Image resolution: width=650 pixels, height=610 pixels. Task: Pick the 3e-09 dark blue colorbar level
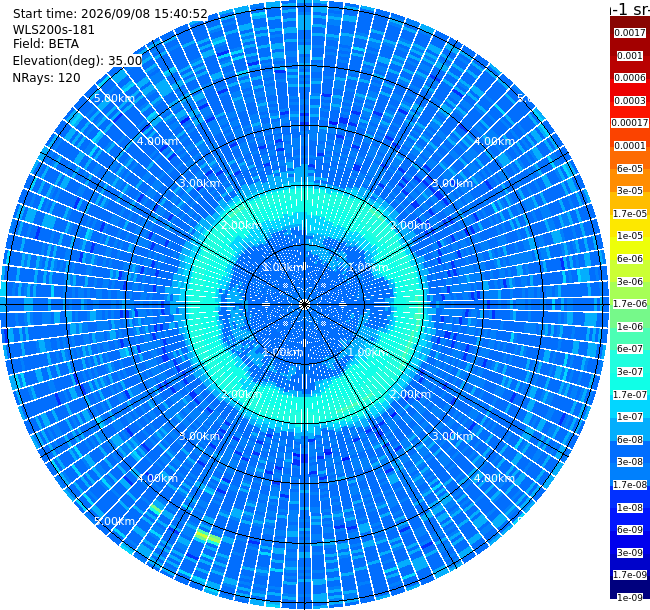[x=630, y=553]
